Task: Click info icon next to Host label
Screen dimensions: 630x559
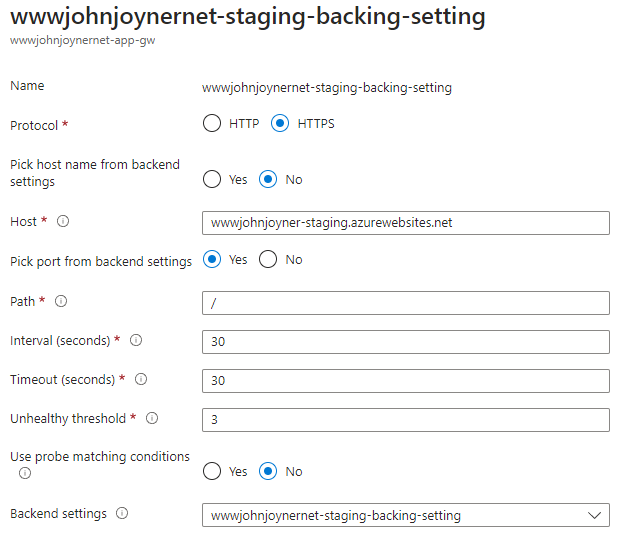Action: pyautogui.click(x=64, y=221)
